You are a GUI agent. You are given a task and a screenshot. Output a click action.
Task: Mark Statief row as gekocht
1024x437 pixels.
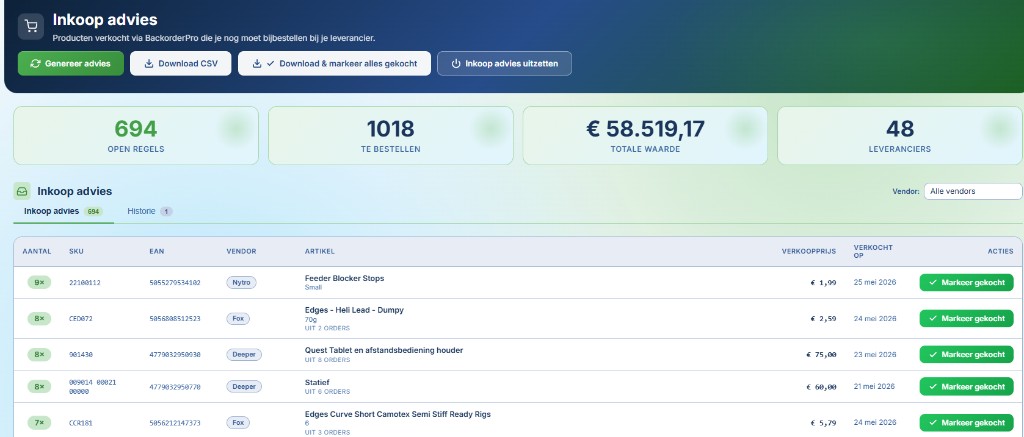(x=966, y=387)
